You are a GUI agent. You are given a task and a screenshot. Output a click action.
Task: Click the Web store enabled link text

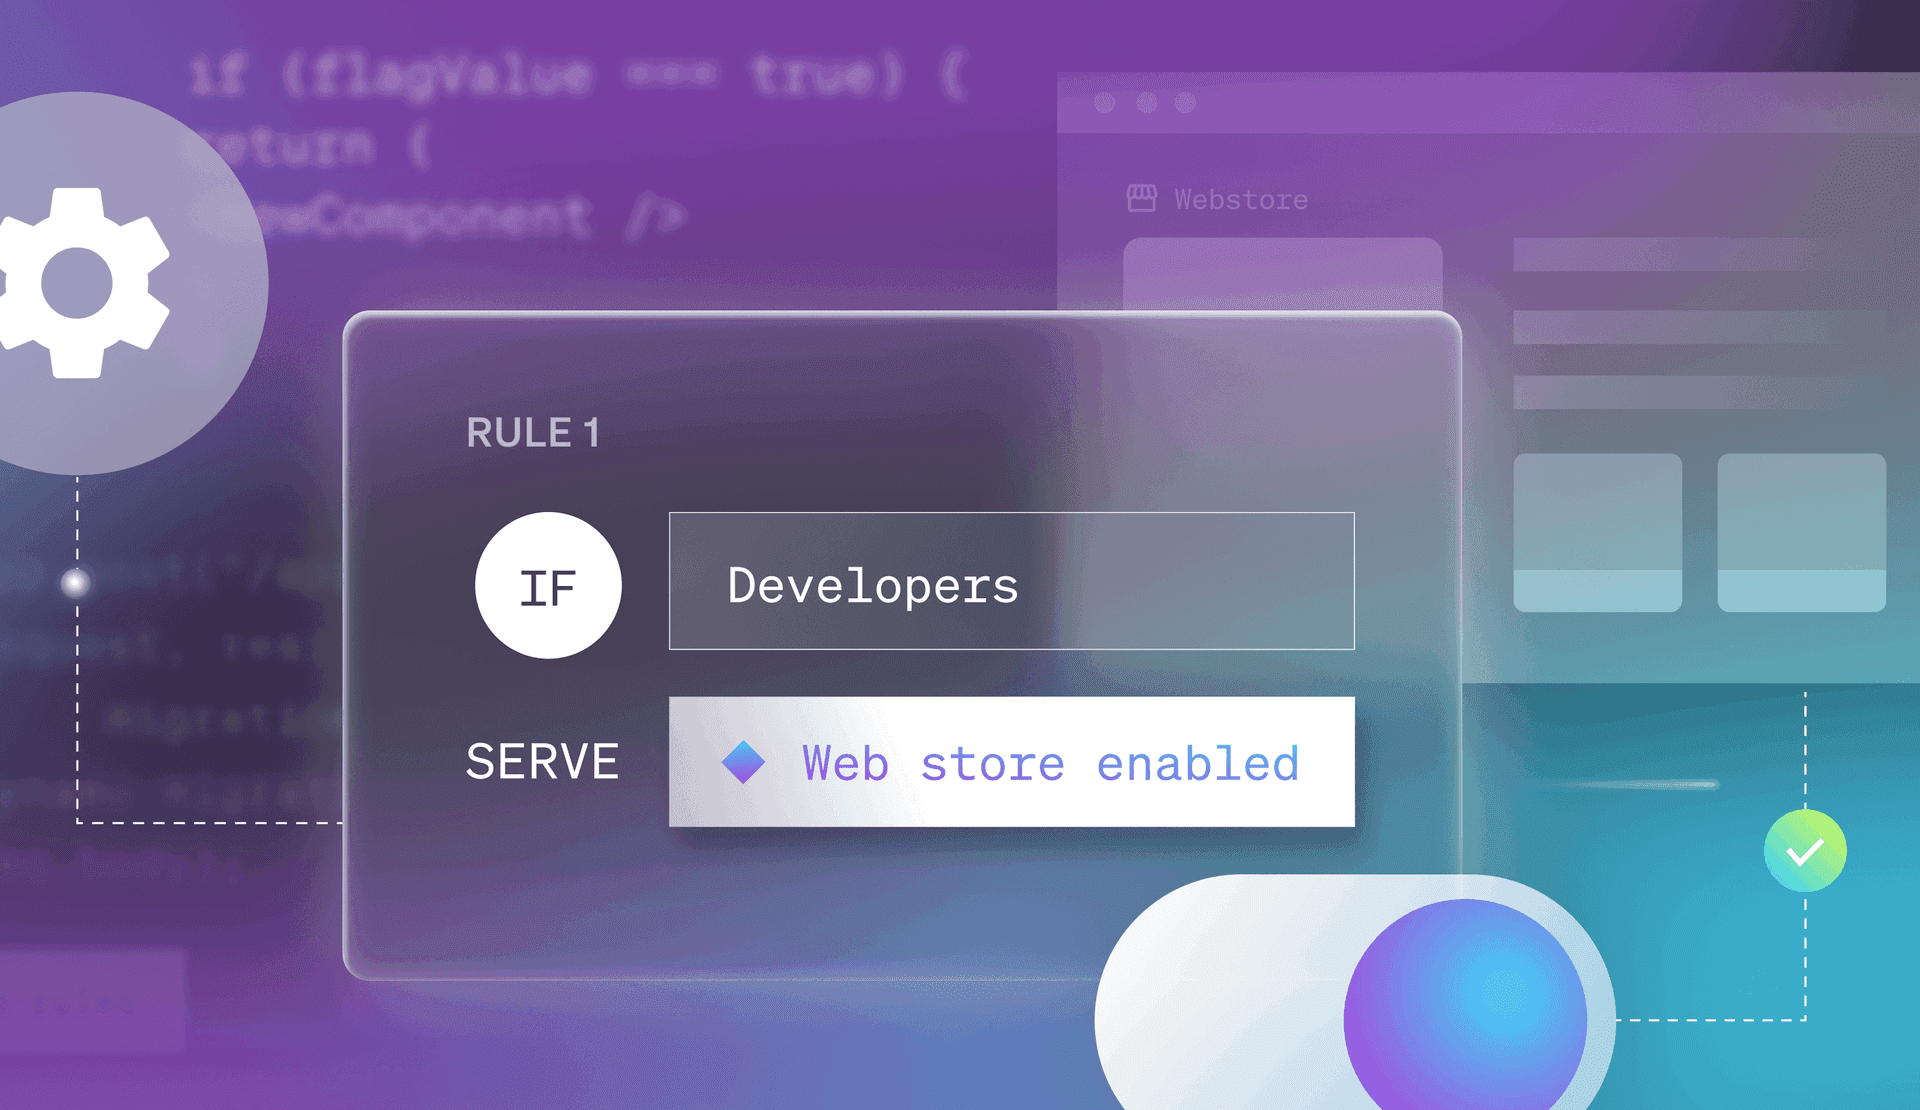1049,762
